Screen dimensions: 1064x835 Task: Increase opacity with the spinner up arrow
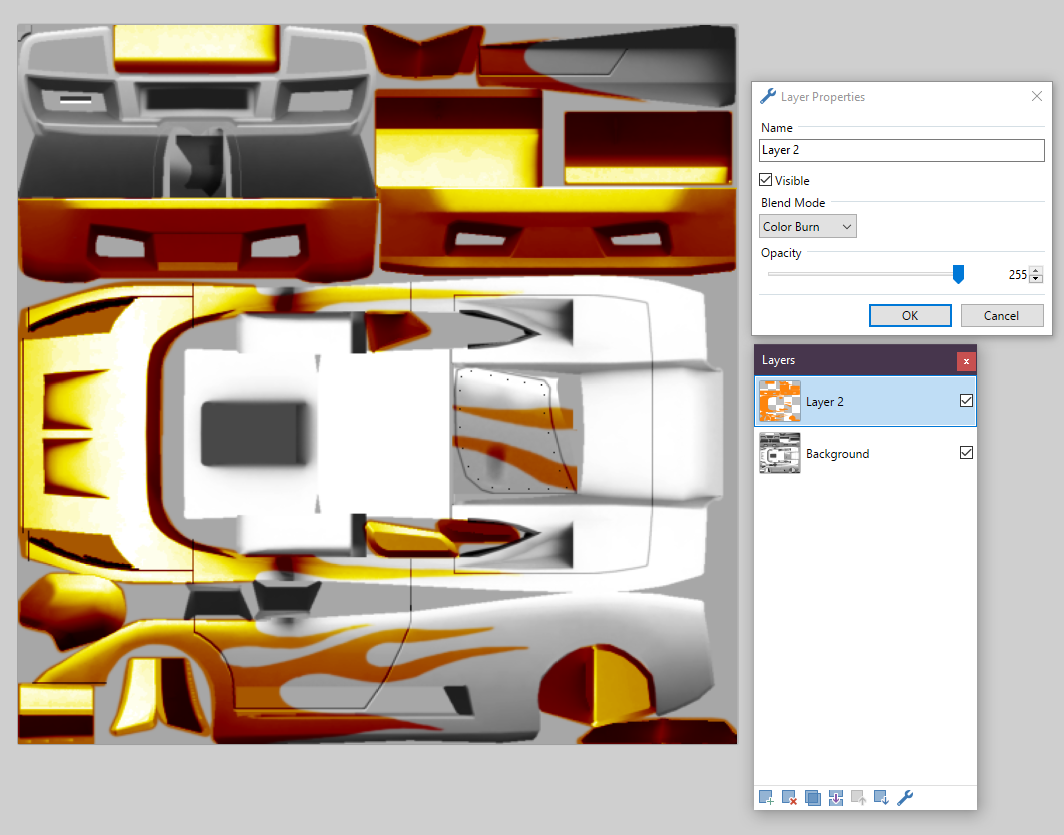(x=1036, y=270)
